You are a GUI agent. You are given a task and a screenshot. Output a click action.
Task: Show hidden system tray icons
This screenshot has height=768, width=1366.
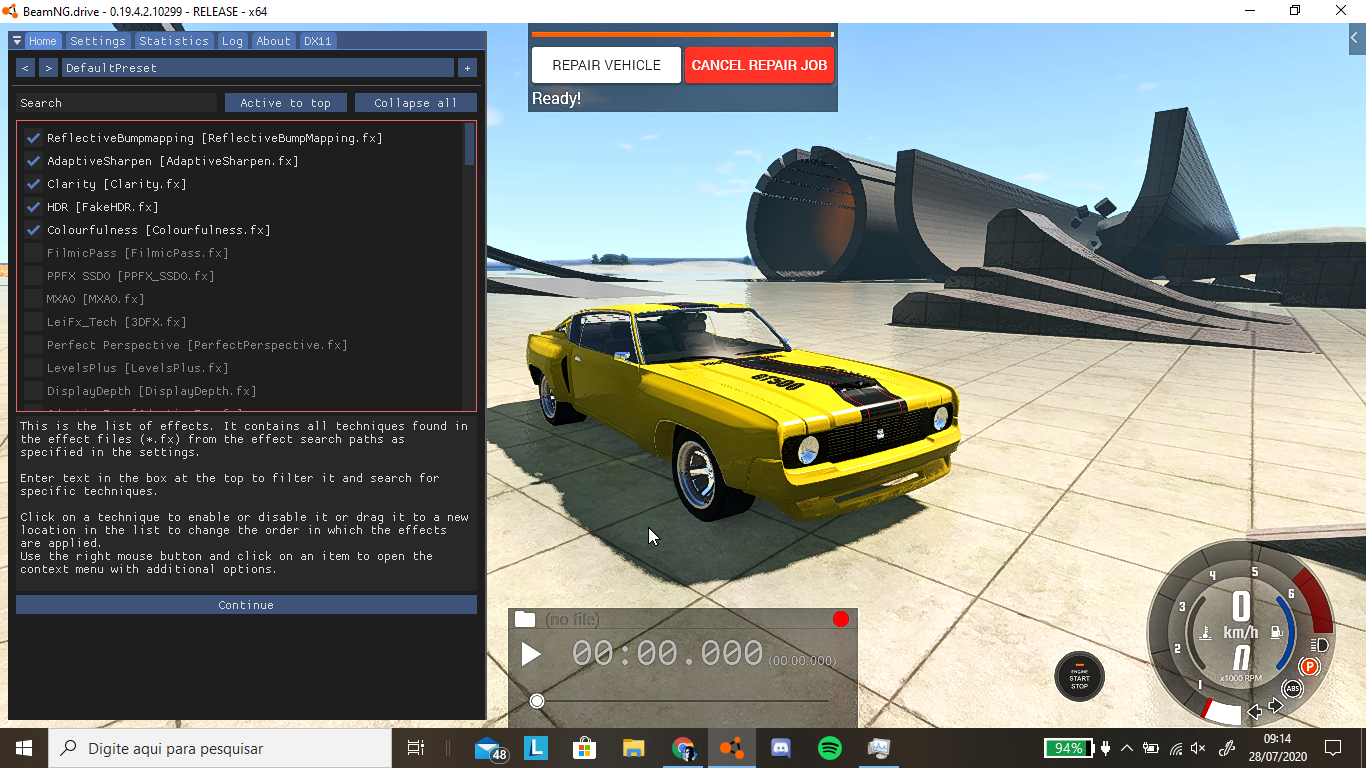1127,748
